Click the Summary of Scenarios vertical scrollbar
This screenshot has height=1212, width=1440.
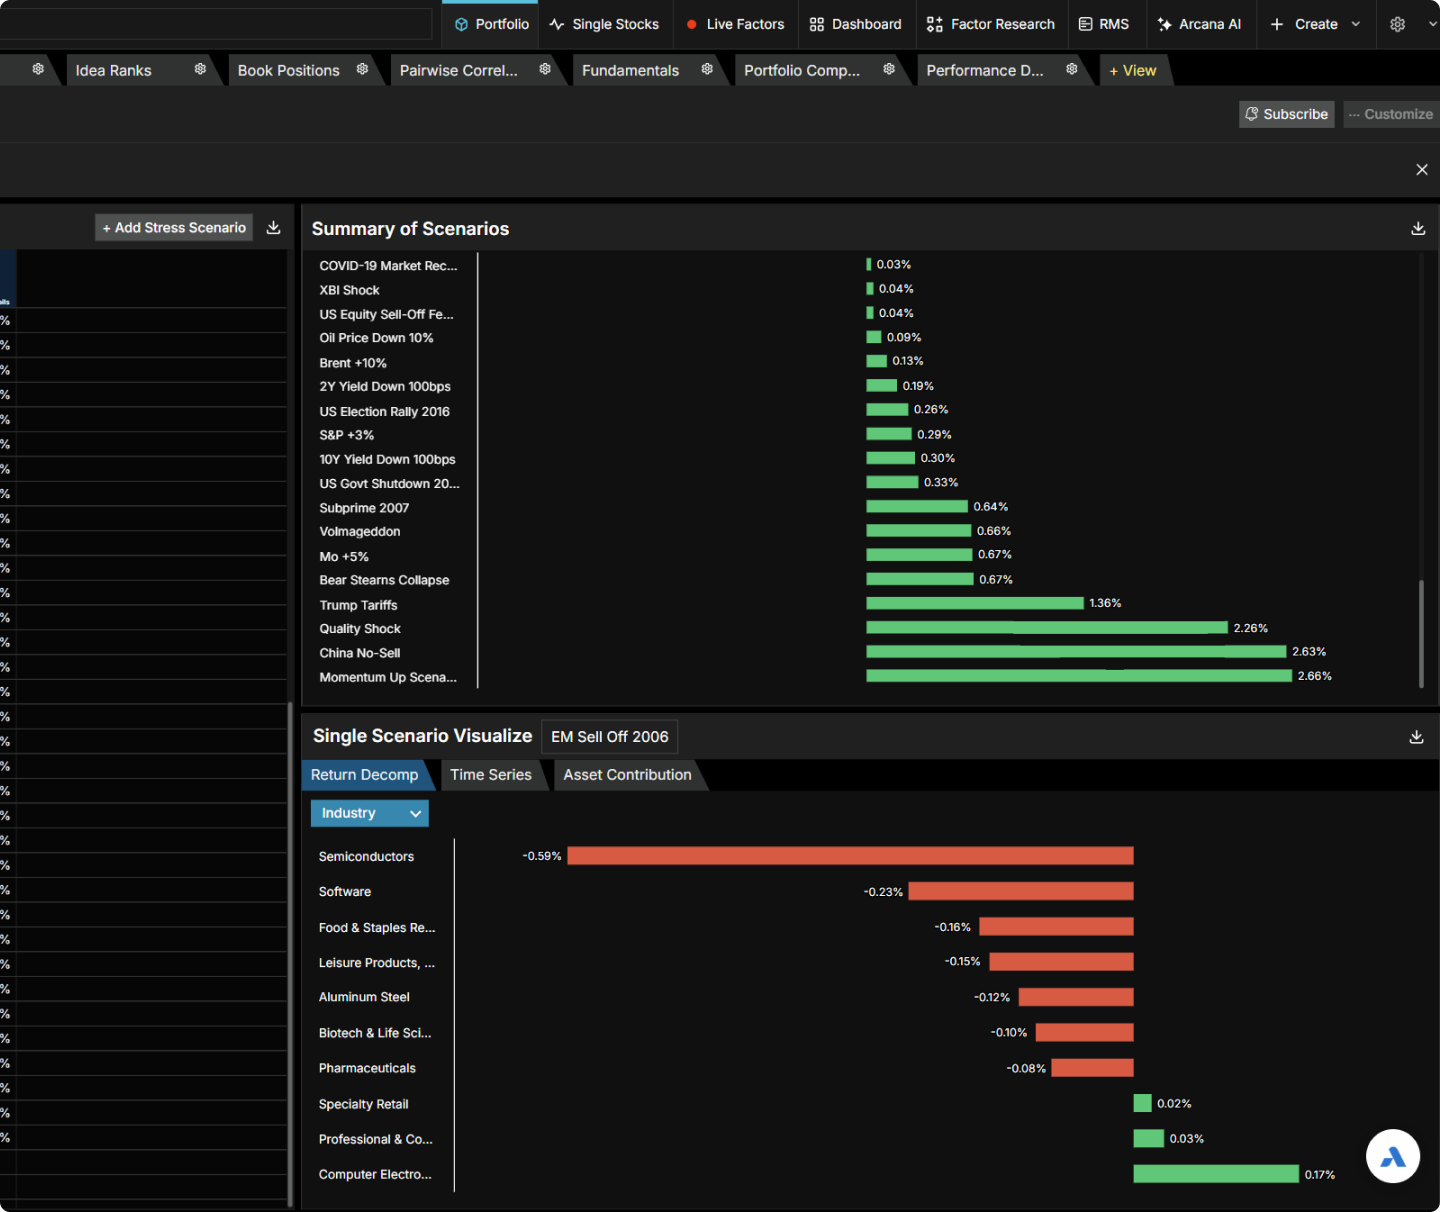1421,634
